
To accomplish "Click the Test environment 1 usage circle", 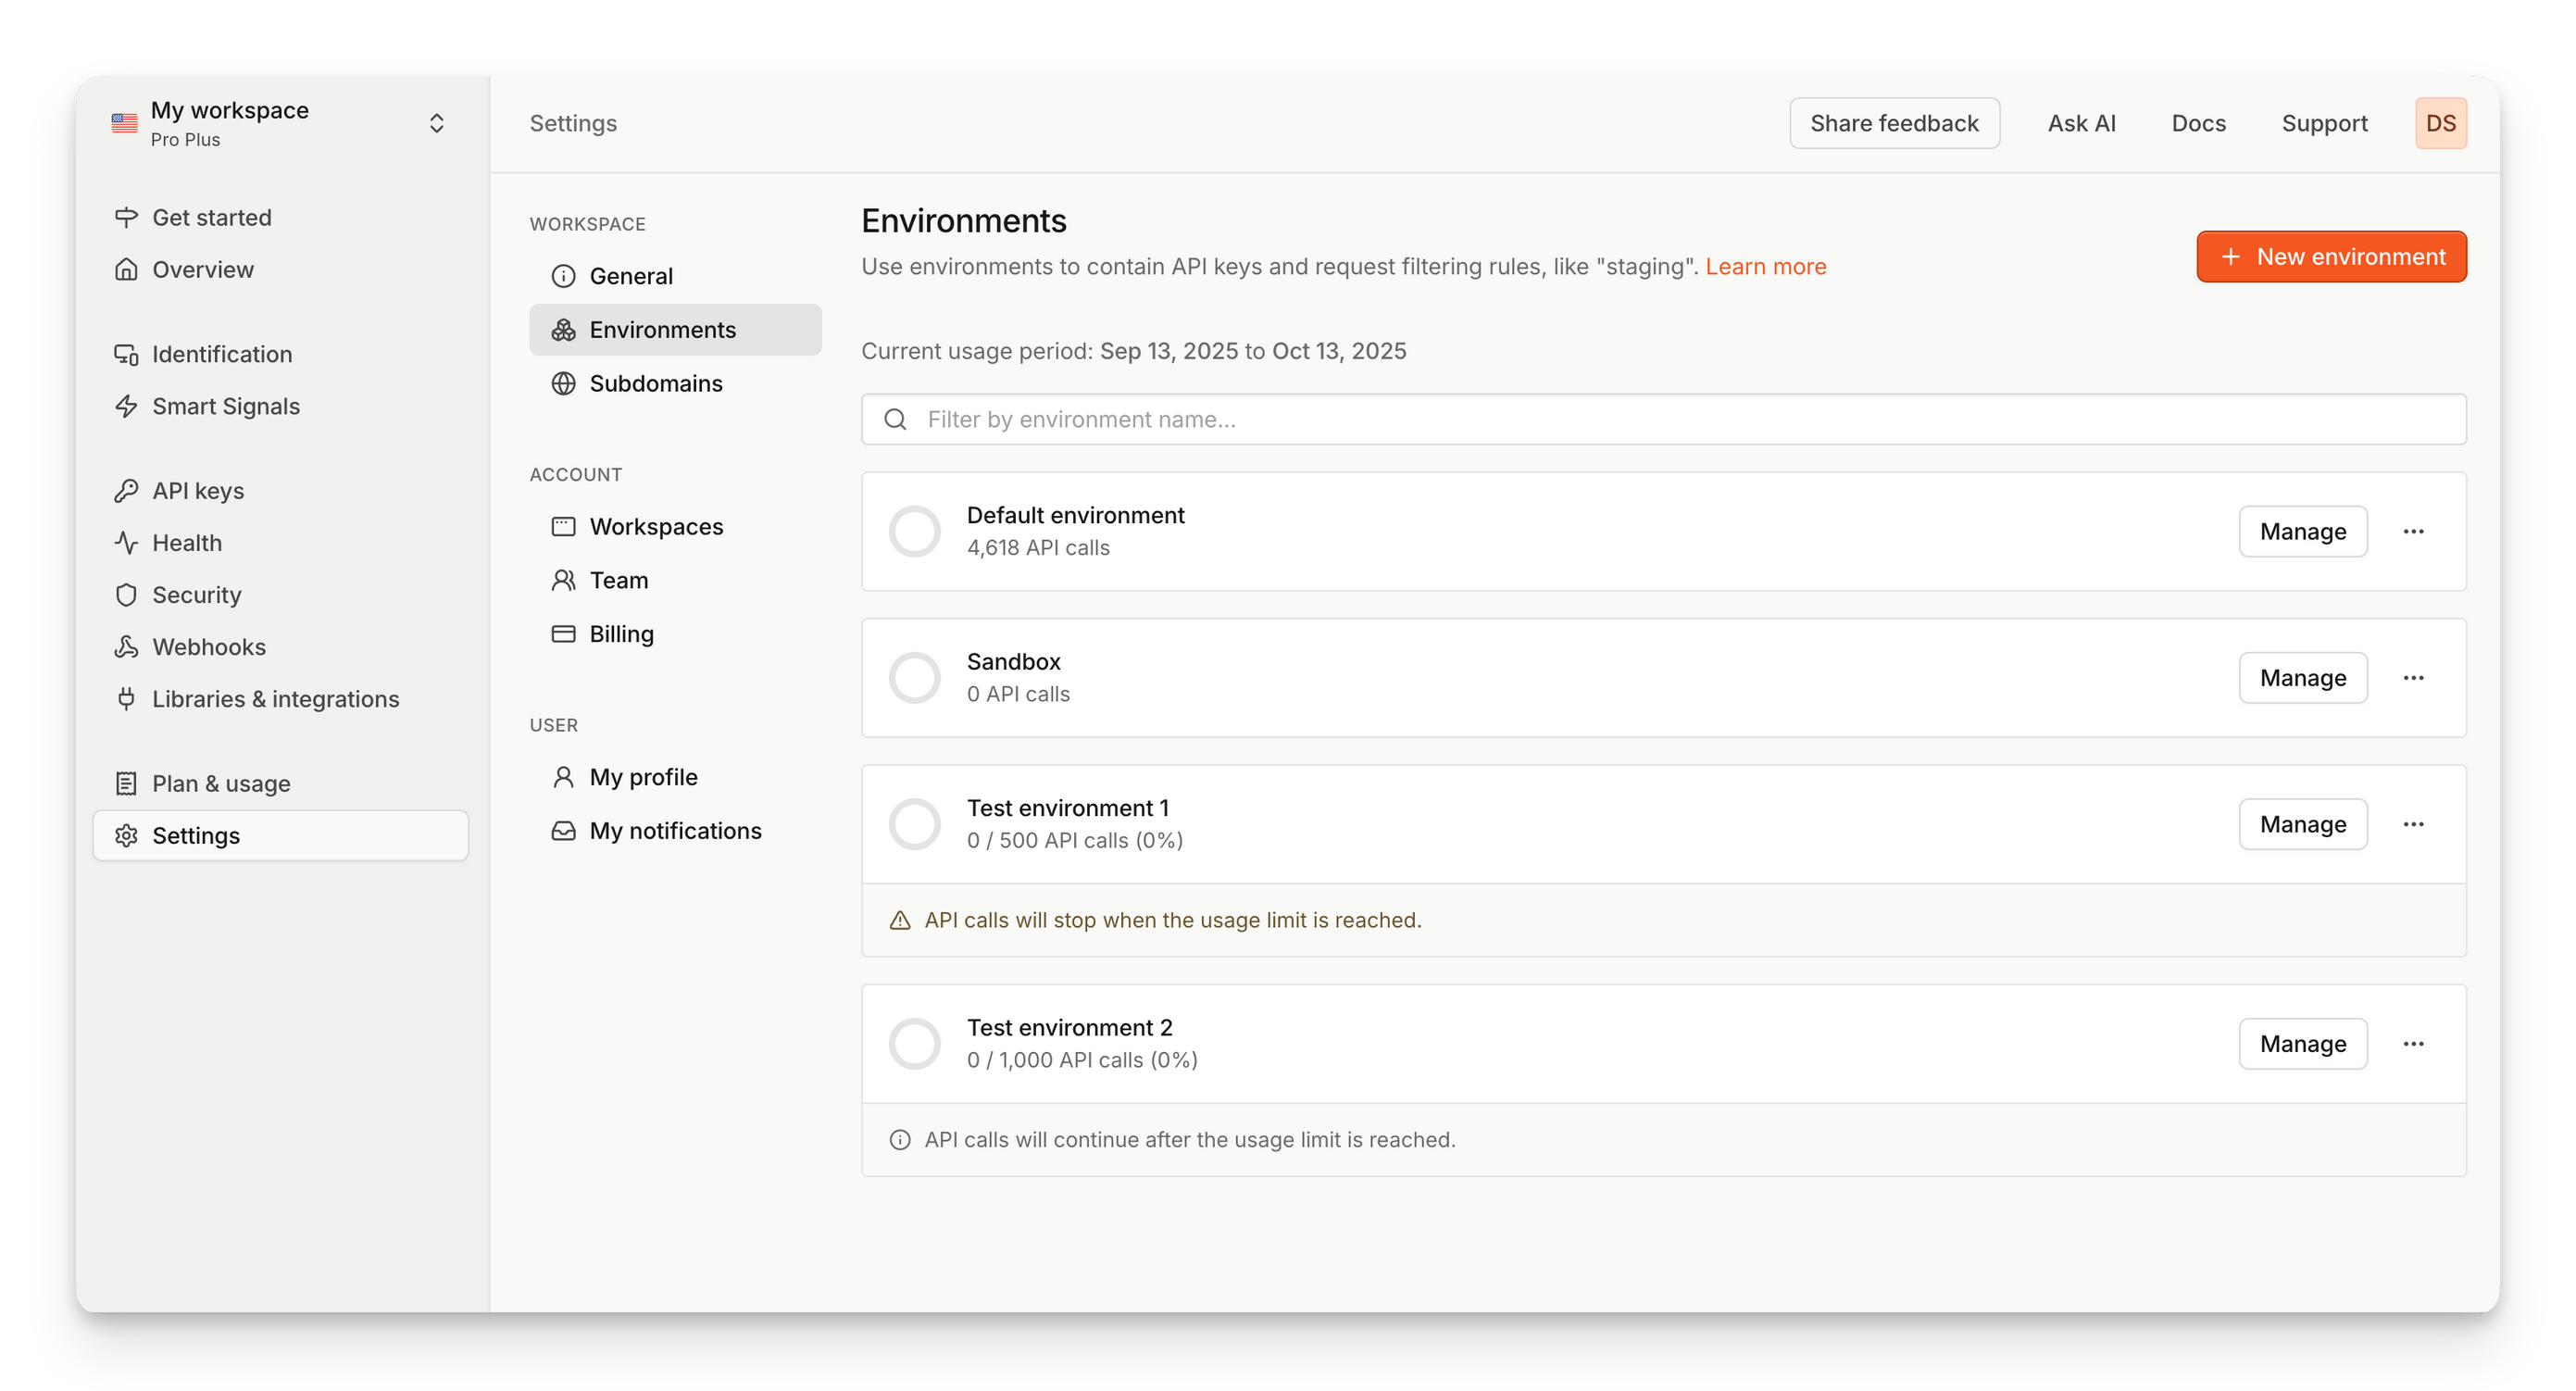I will pyautogui.click(x=914, y=824).
